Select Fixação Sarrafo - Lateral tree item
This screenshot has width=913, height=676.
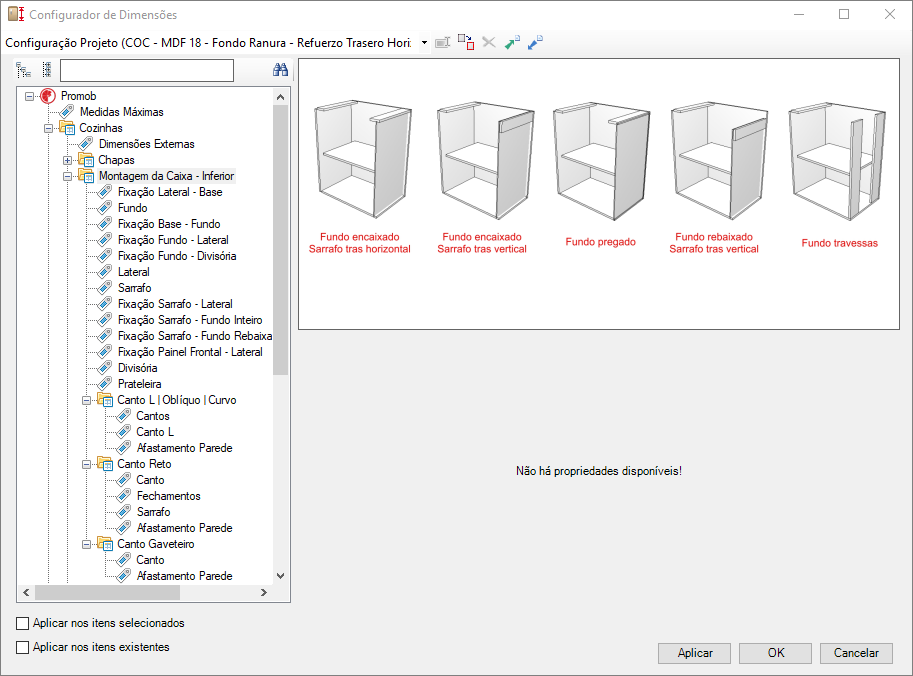click(175, 304)
